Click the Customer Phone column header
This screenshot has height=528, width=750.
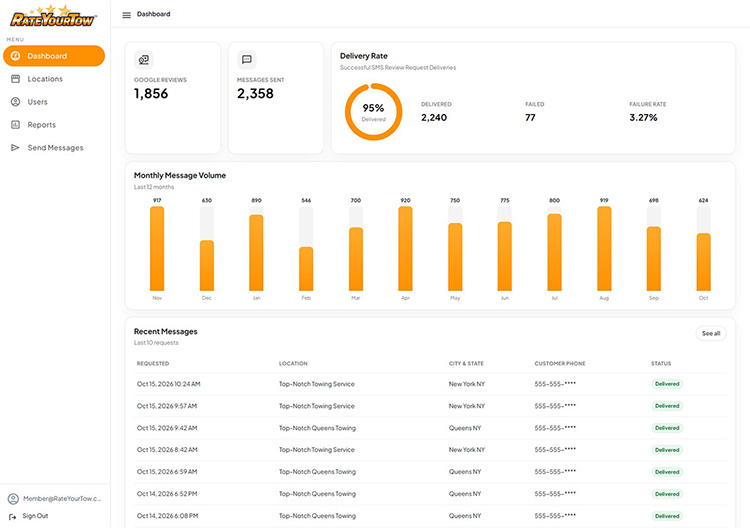pyautogui.click(x=560, y=363)
